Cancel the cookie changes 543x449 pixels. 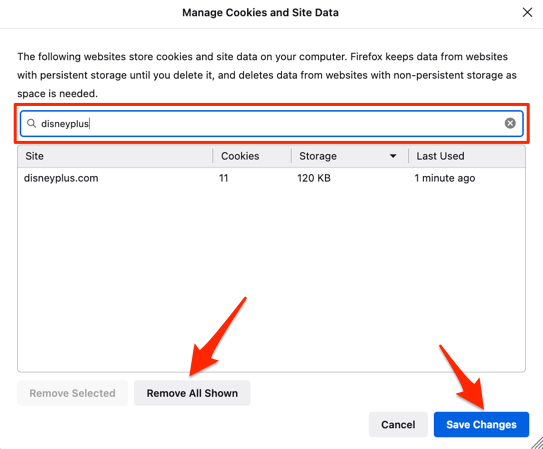398,424
